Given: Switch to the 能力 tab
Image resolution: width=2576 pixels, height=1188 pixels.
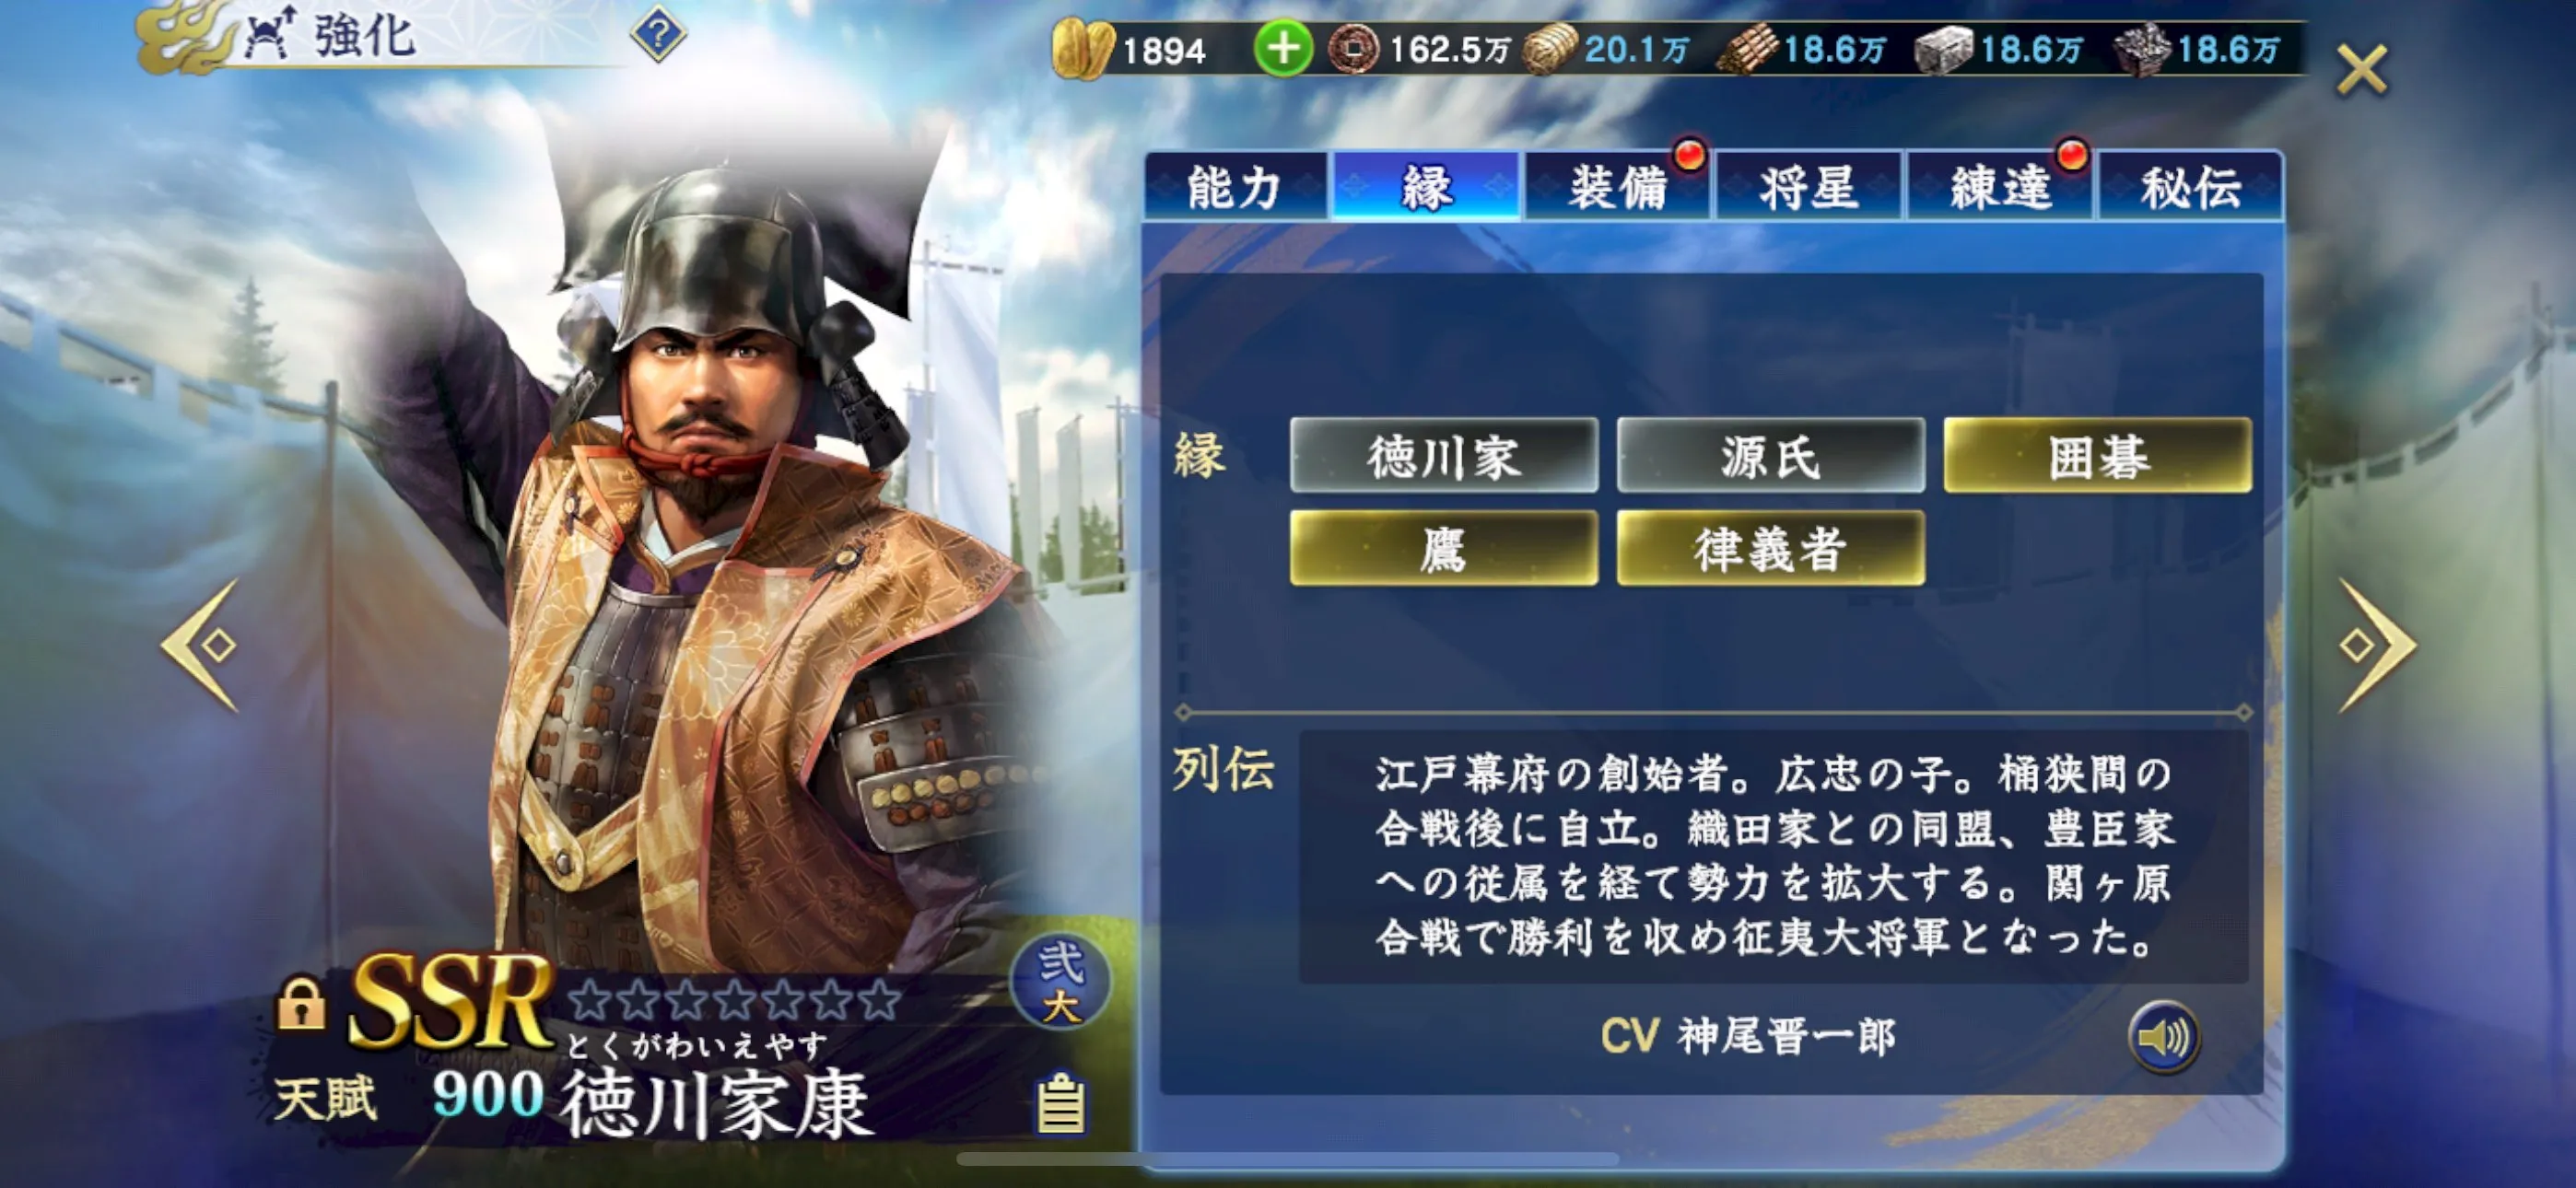Looking at the screenshot, I should (1236, 187).
